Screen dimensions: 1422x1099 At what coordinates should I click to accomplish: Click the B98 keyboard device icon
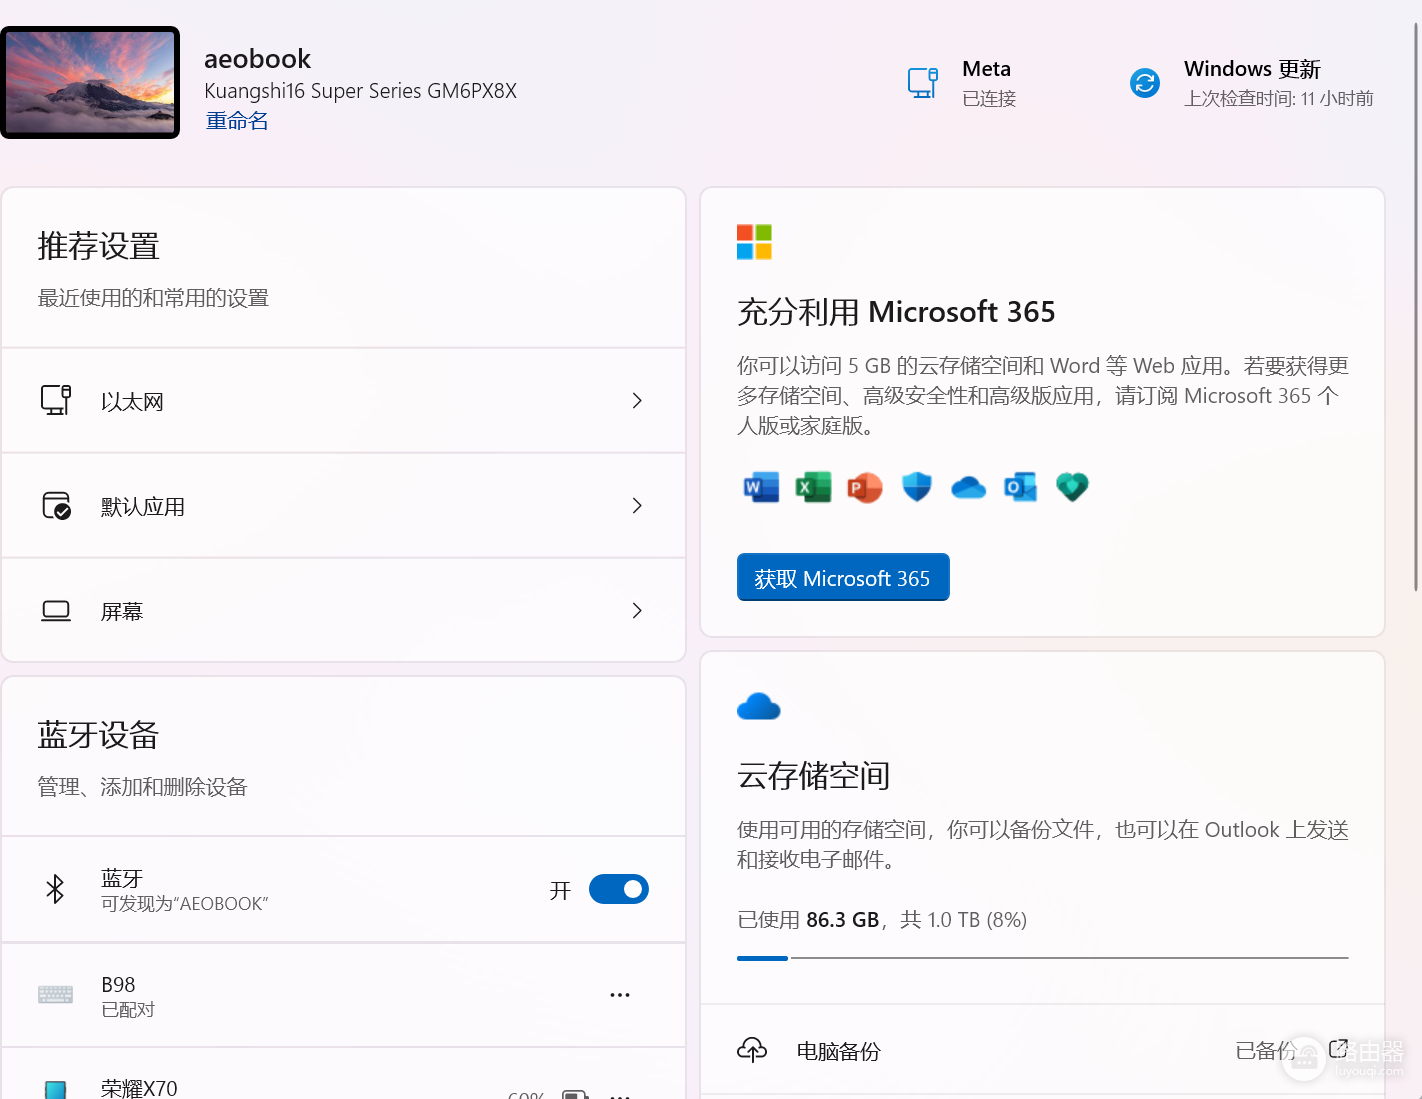[x=55, y=995]
